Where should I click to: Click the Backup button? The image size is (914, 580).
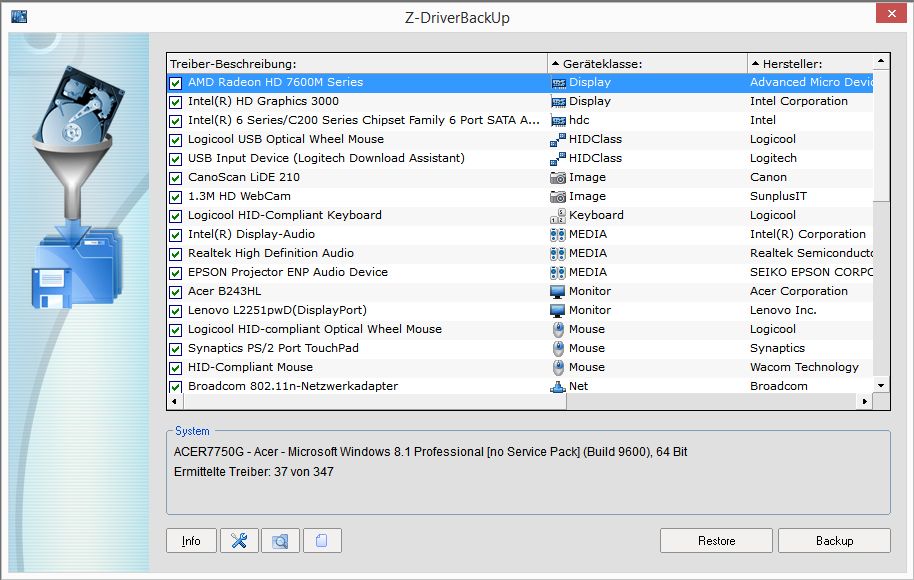click(834, 540)
